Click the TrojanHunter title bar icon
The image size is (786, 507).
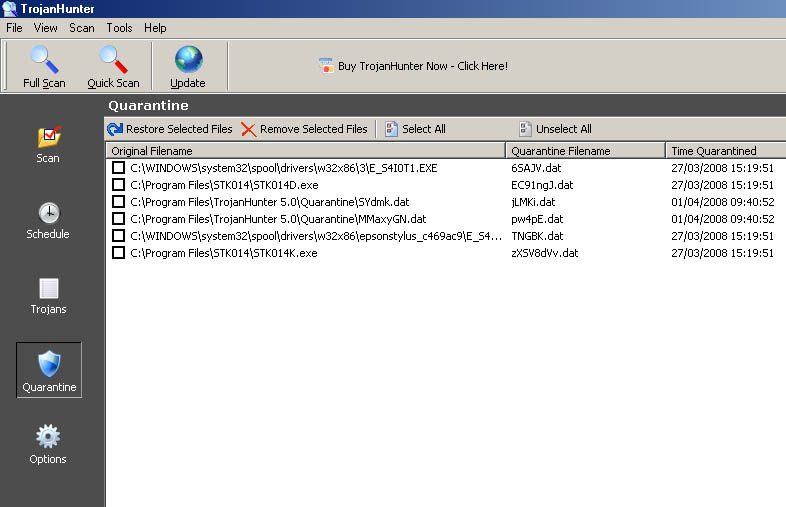pos(10,9)
